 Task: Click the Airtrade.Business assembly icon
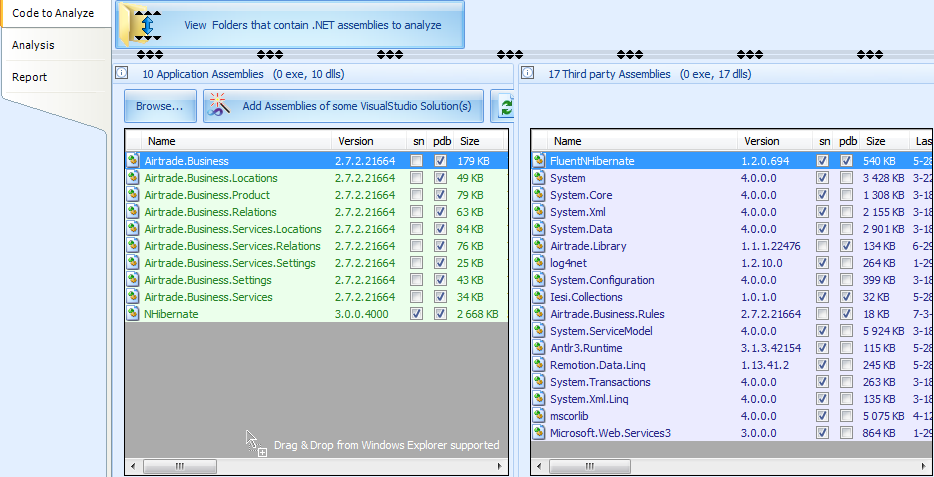[x=133, y=161]
